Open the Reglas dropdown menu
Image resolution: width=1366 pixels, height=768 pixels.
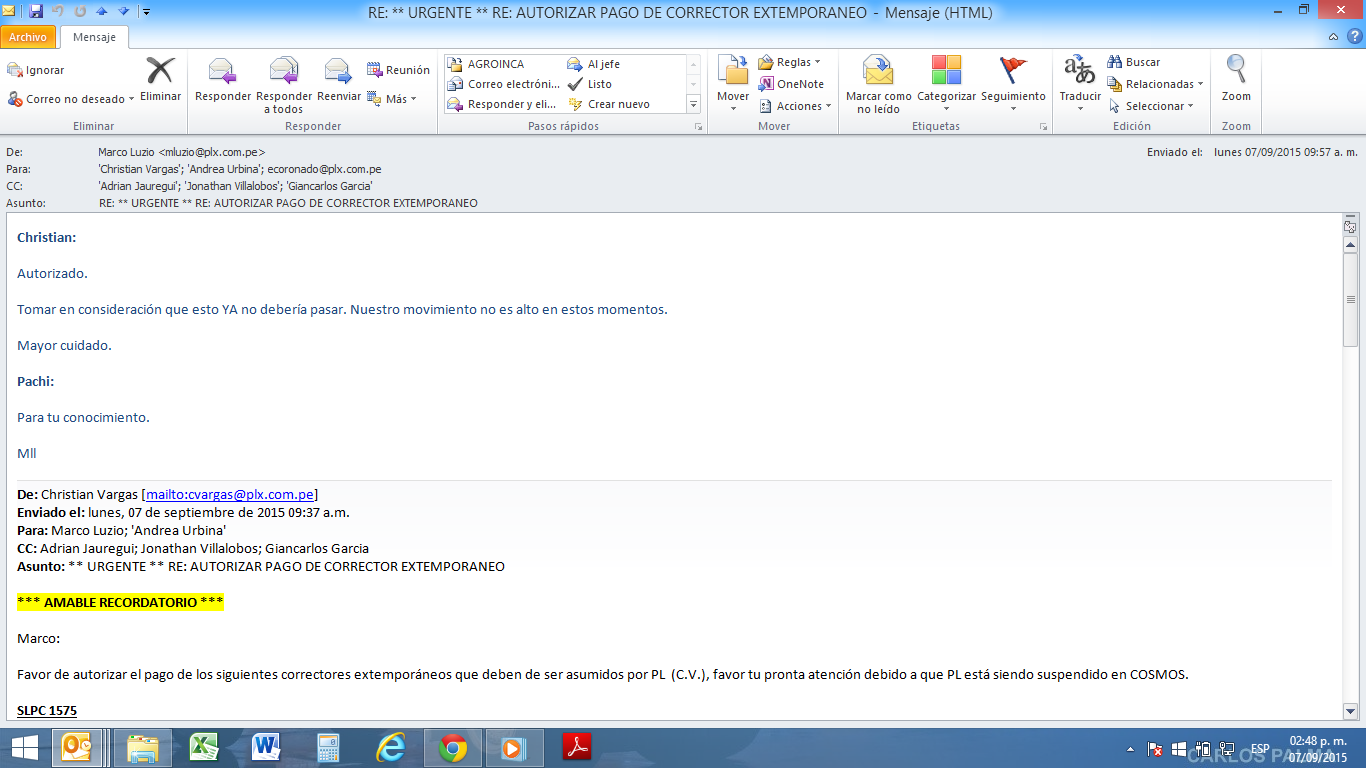pyautogui.click(x=789, y=62)
